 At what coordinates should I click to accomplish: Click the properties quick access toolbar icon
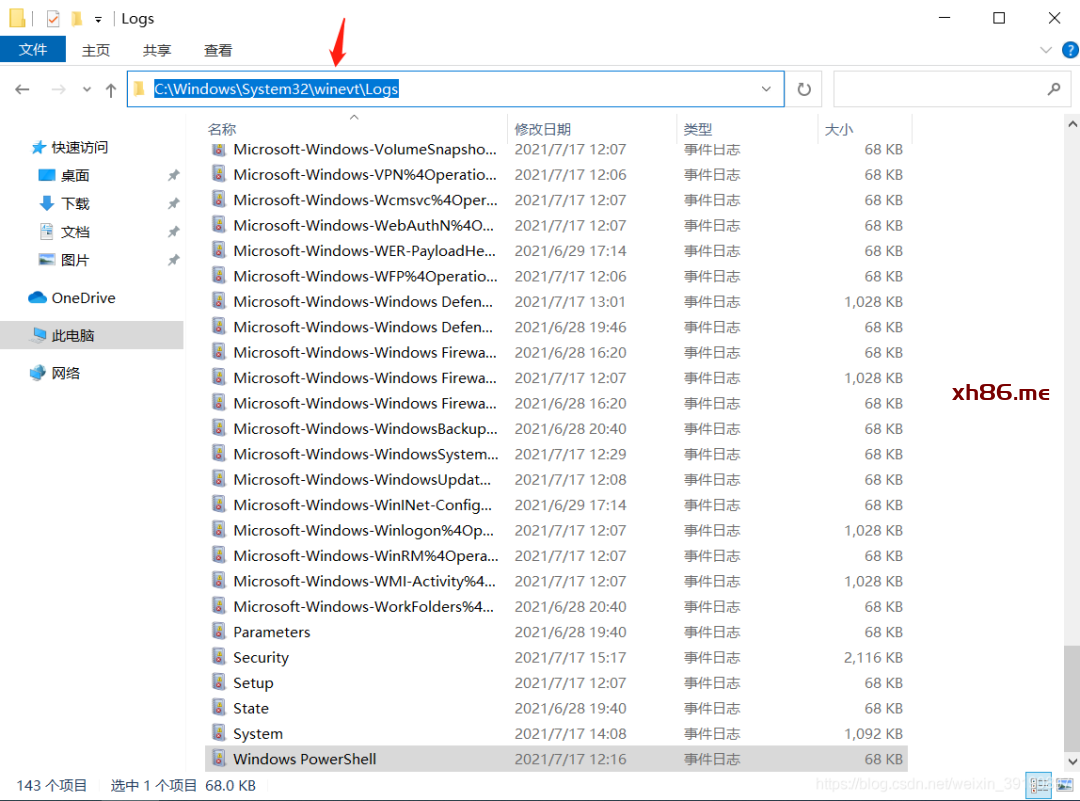[53, 19]
